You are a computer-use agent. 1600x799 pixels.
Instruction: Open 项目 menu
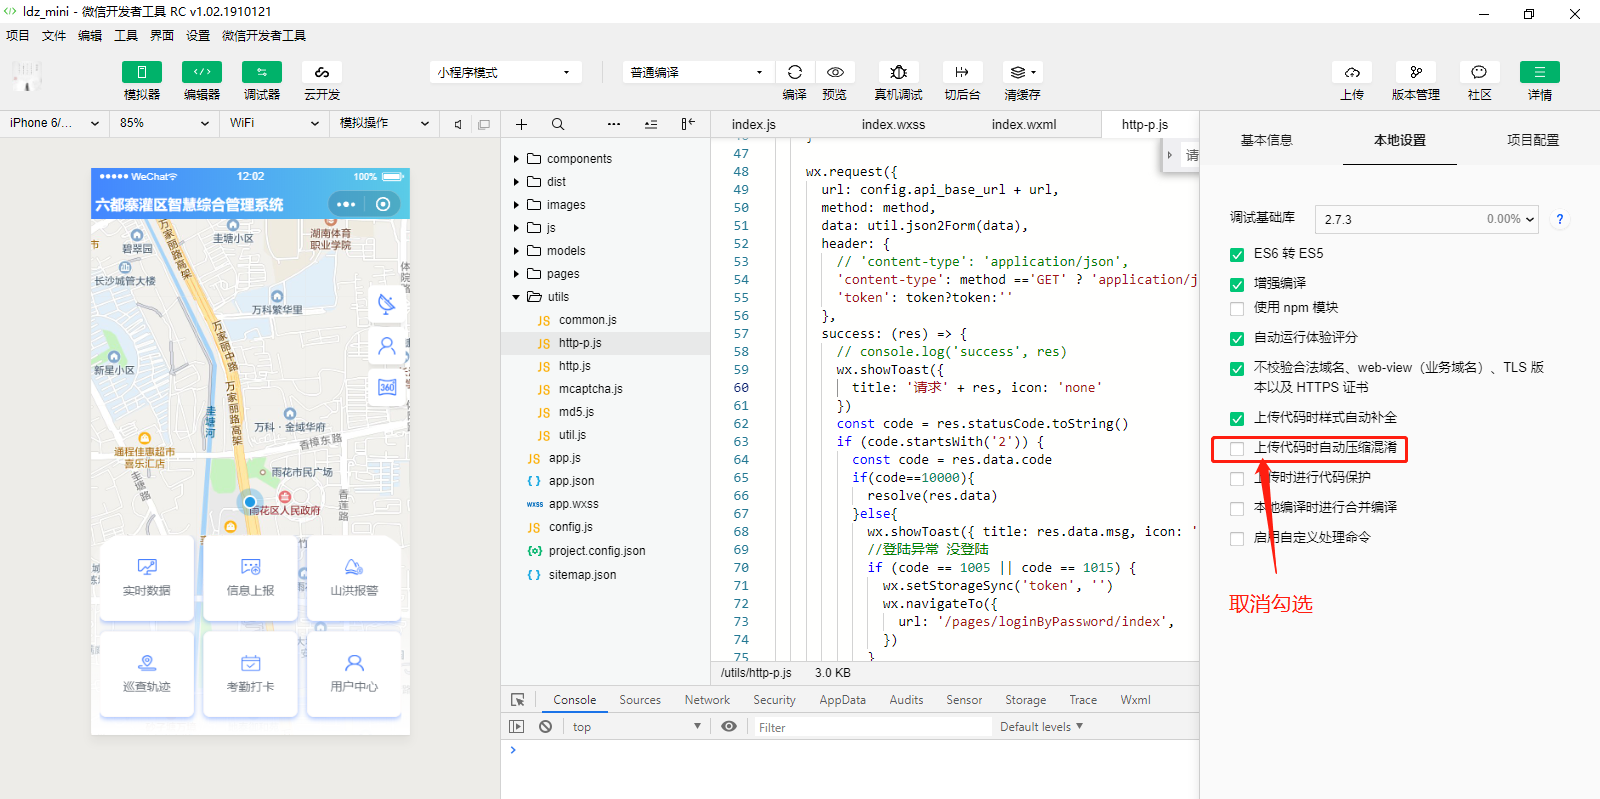click(18, 35)
